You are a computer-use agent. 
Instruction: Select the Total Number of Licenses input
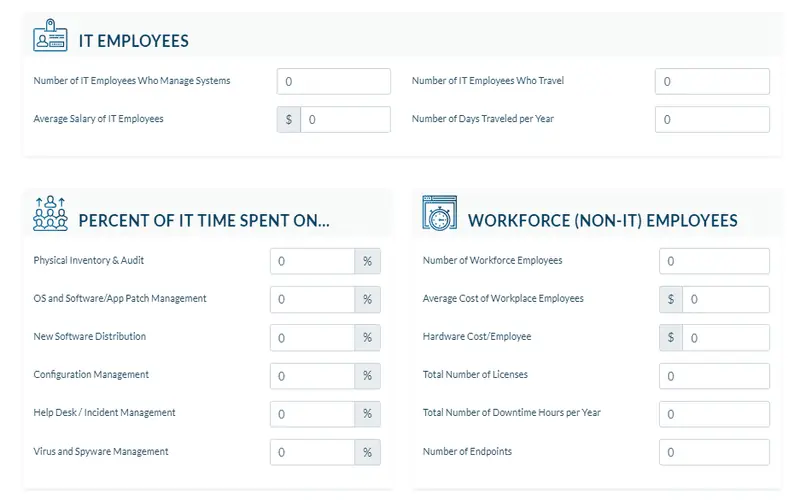714,376
